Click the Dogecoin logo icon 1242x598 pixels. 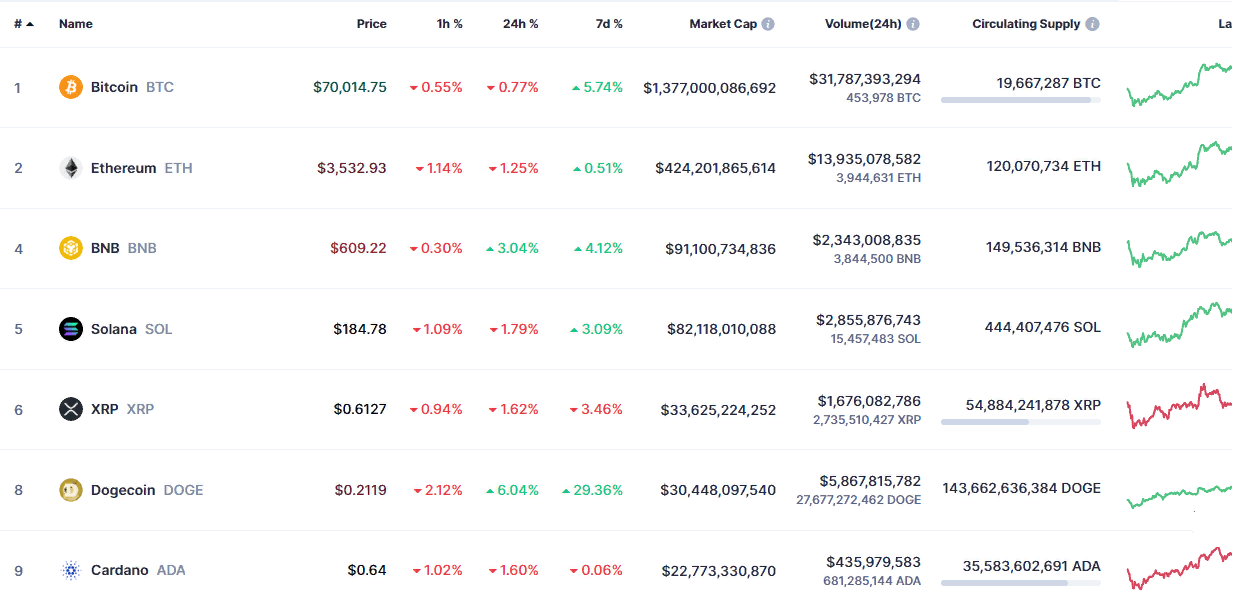(70, 490)
